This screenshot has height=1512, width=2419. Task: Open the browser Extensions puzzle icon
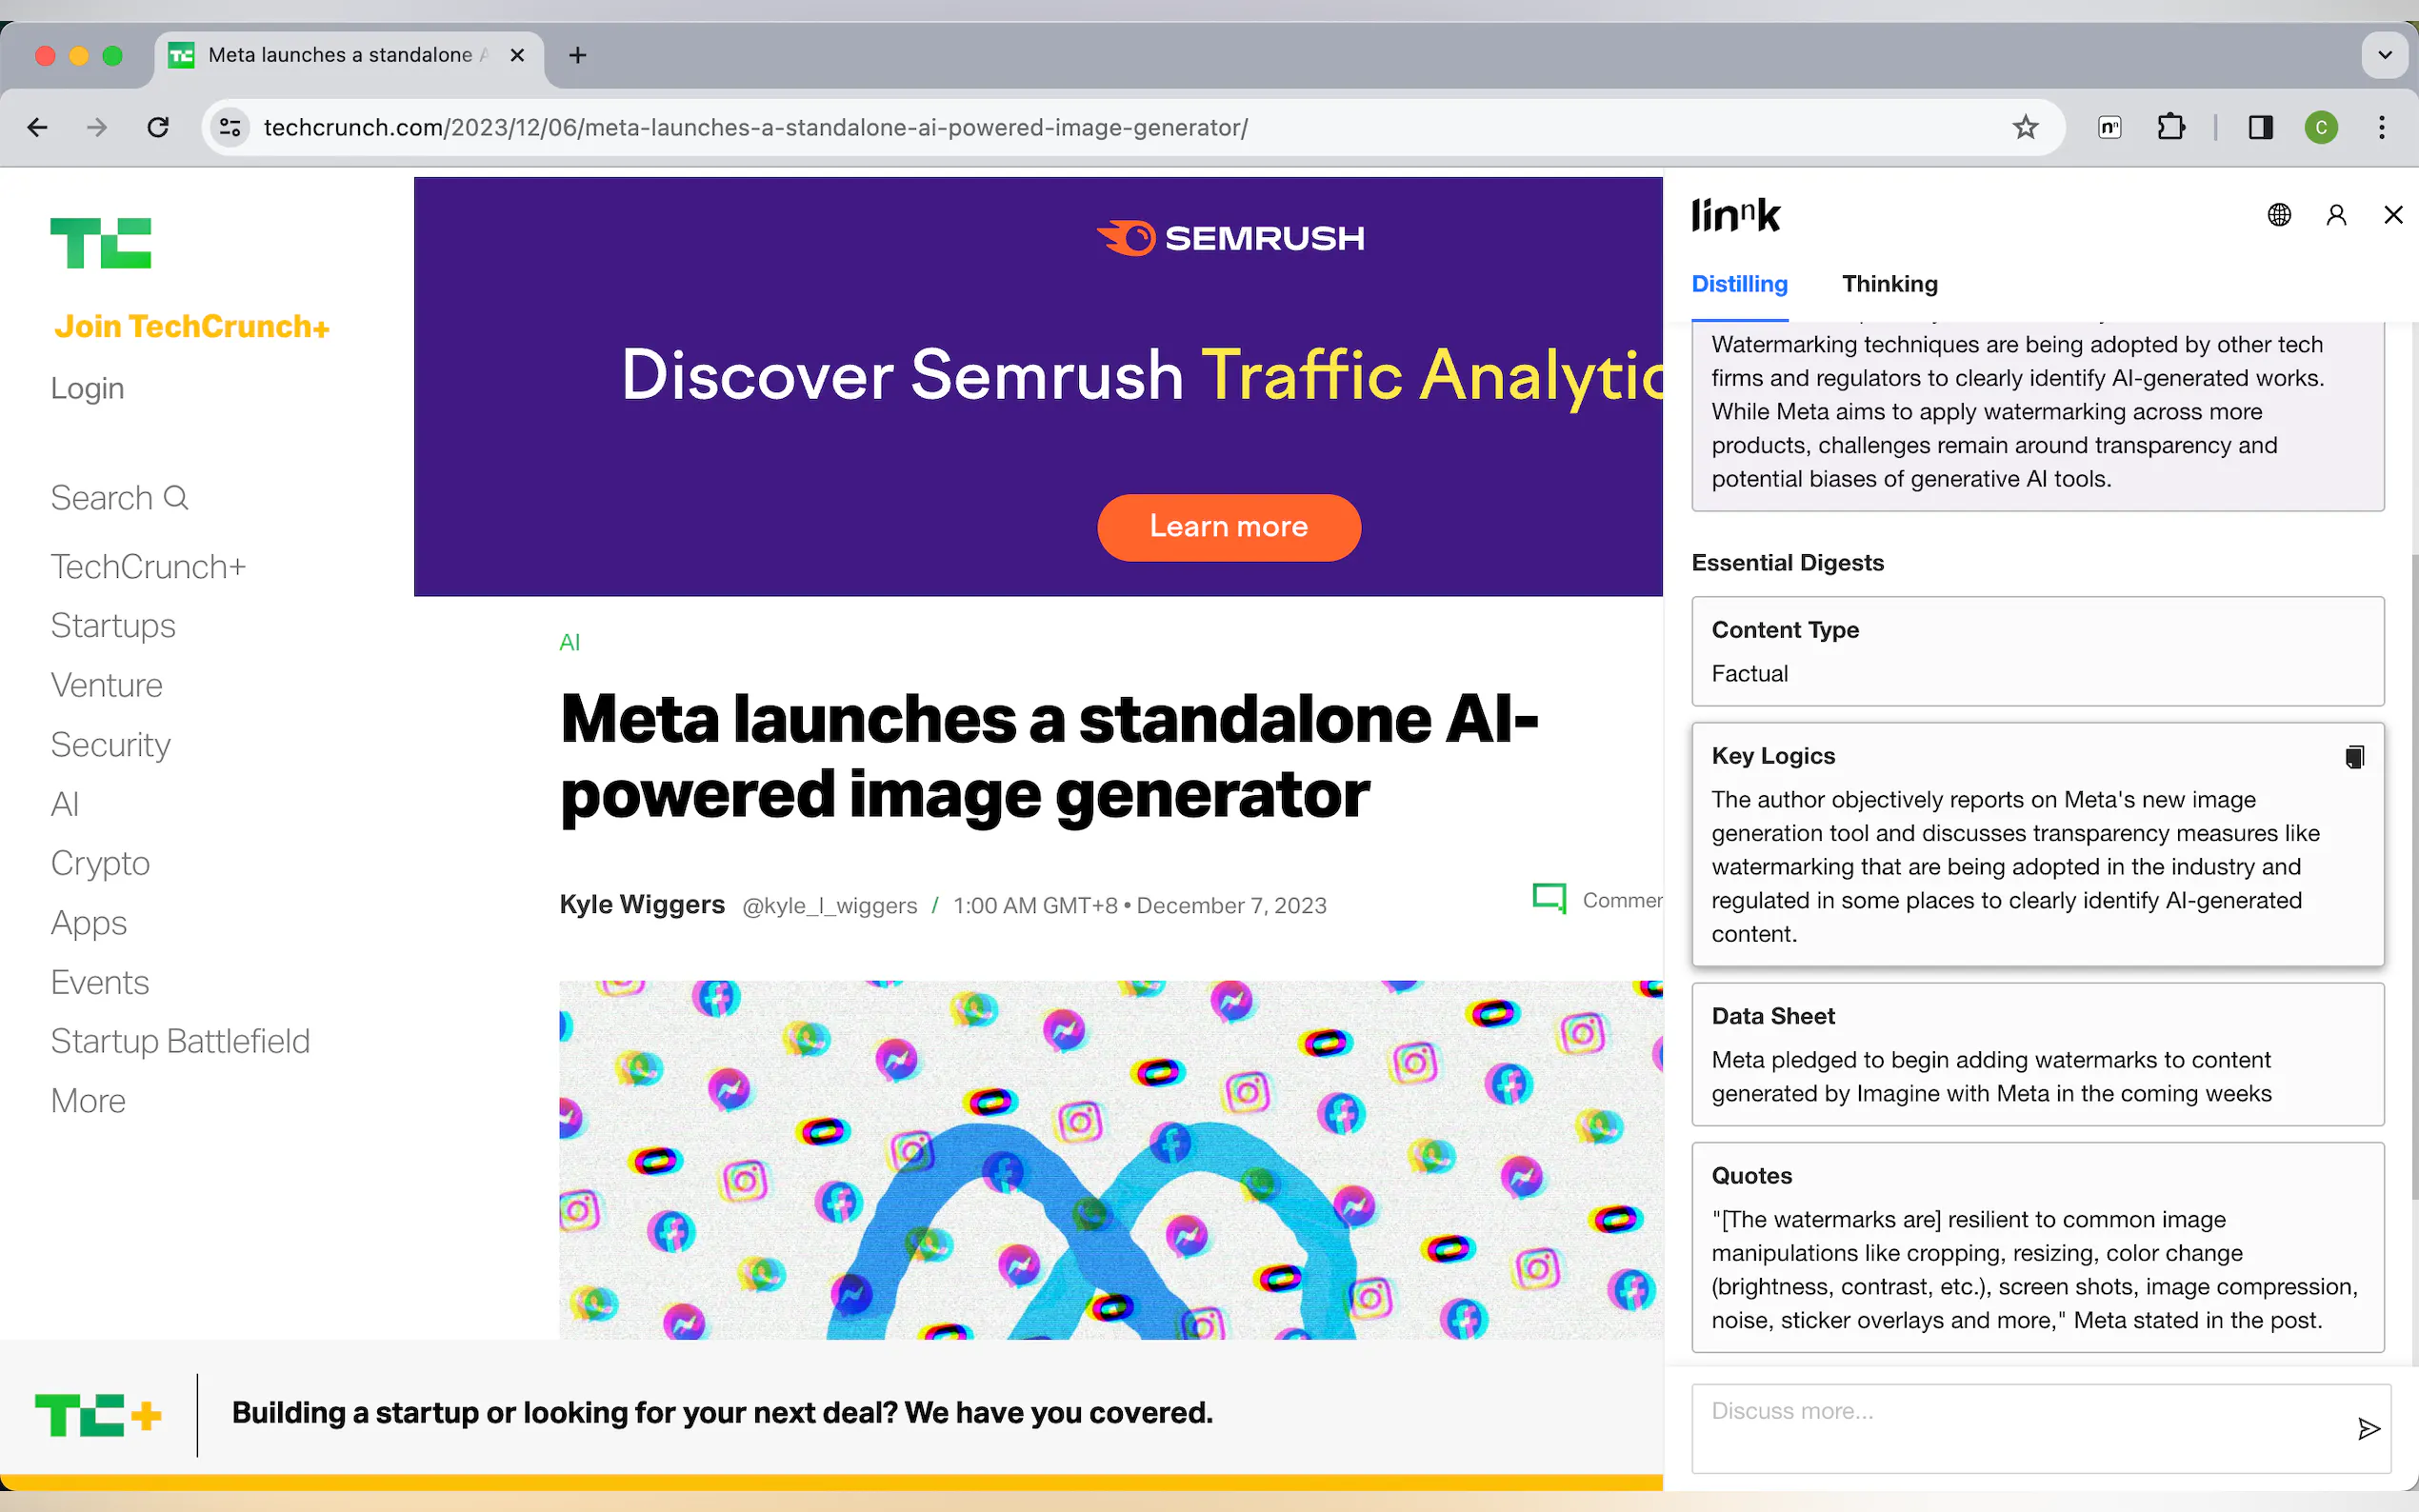pos(2170,127)
